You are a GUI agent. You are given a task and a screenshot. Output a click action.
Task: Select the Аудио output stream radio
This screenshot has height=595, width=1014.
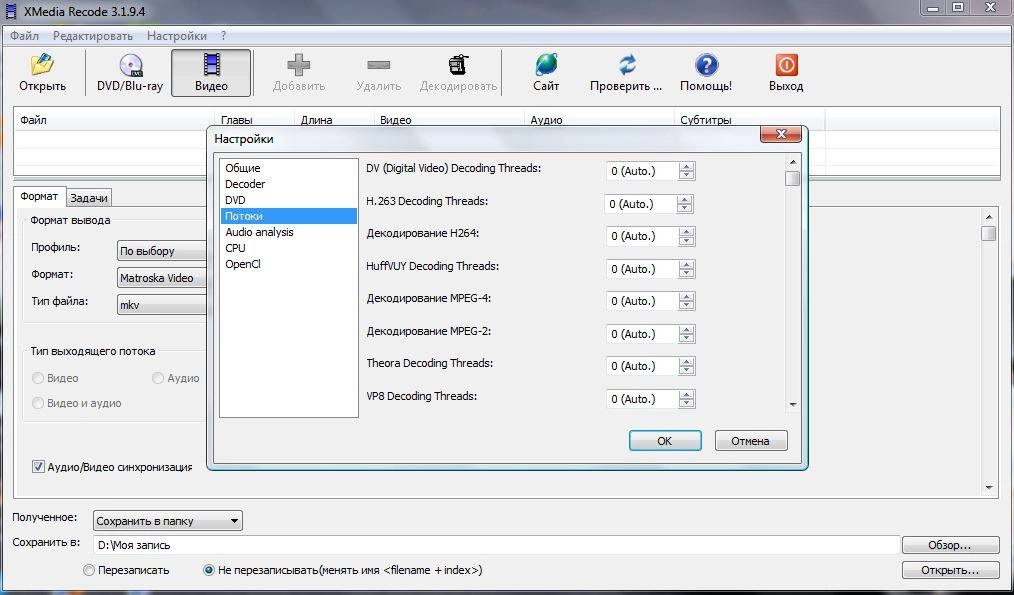(x=158, y=378)
